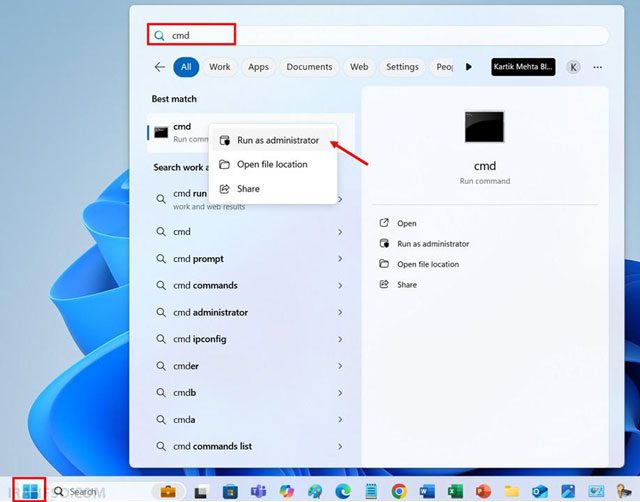Choose Open file location in context menu

coord(273,164)
